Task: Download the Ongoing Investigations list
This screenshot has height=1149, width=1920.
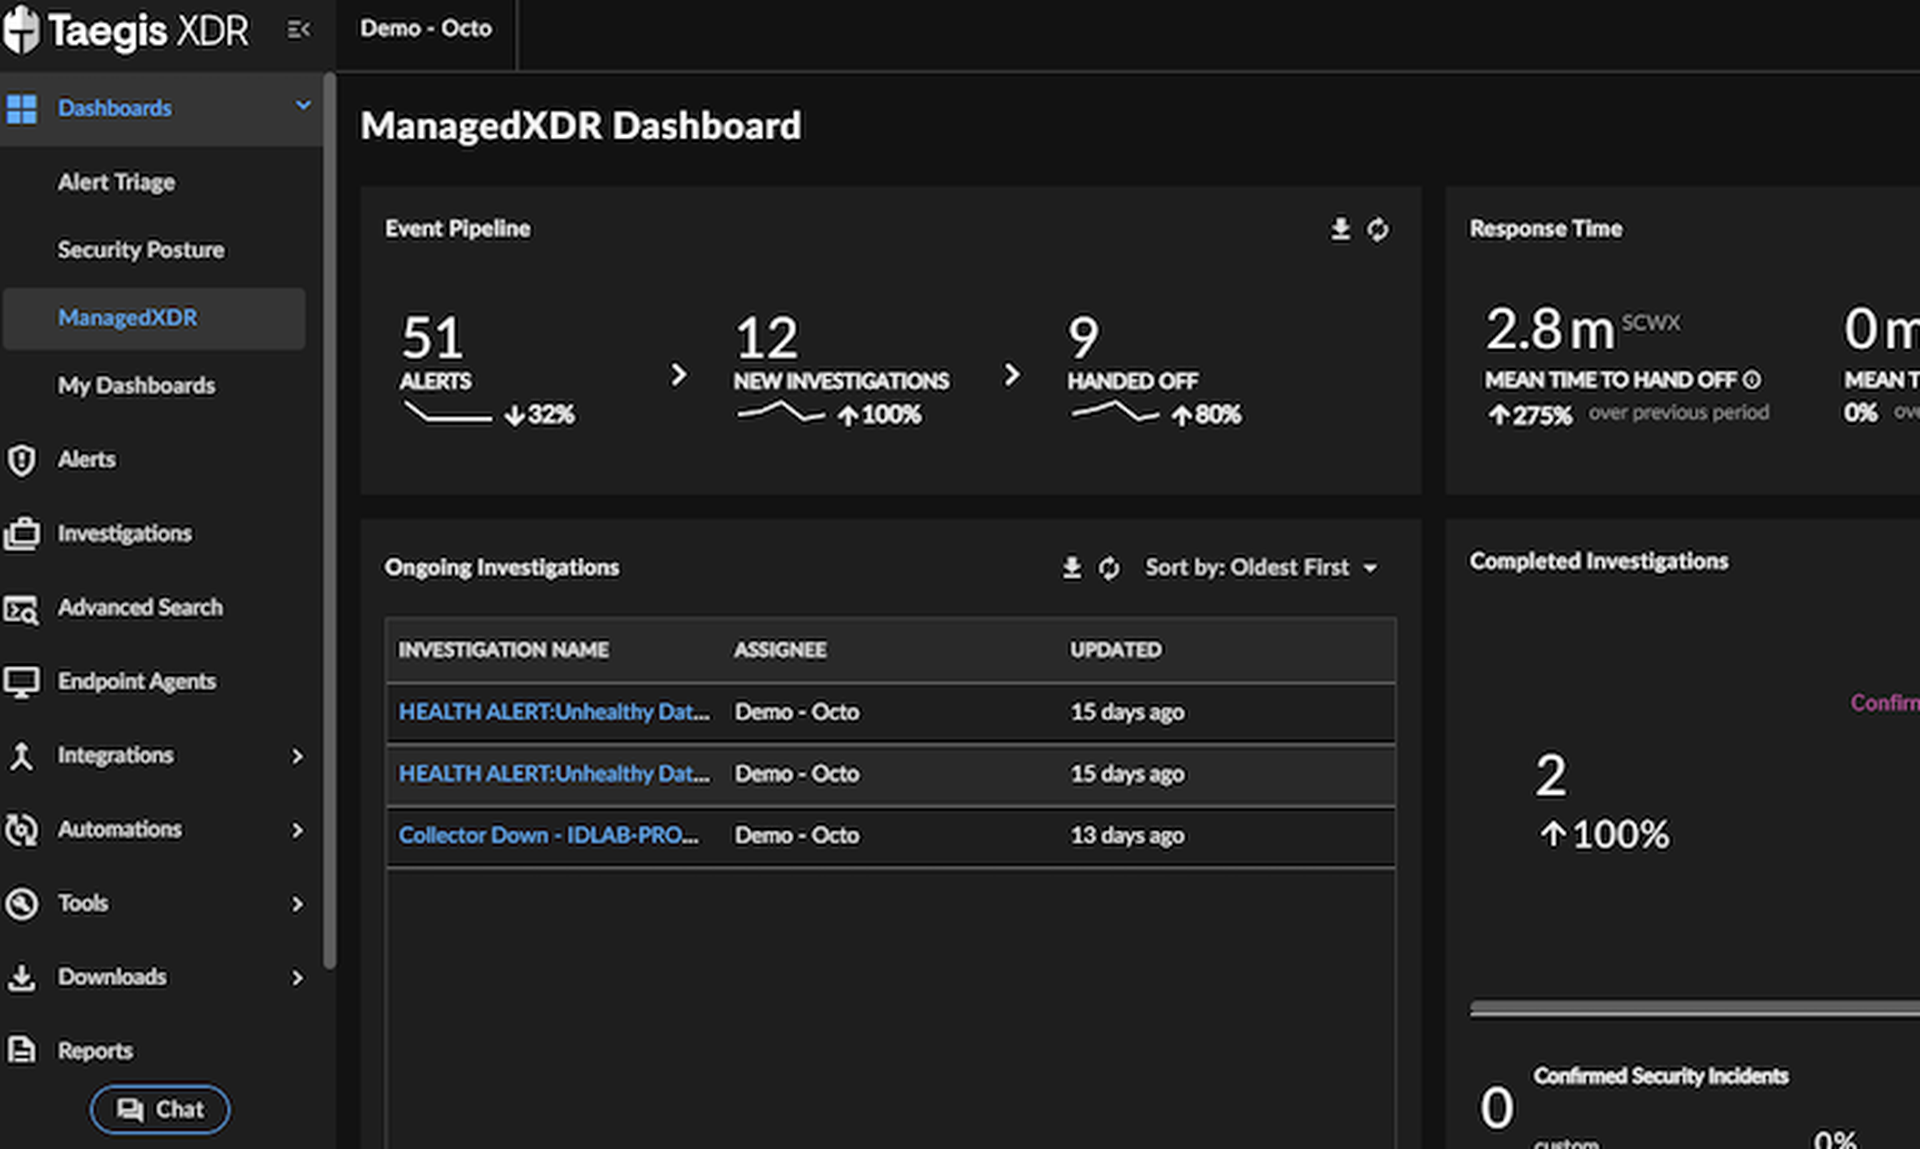Action: click(x=1072, y=568)
